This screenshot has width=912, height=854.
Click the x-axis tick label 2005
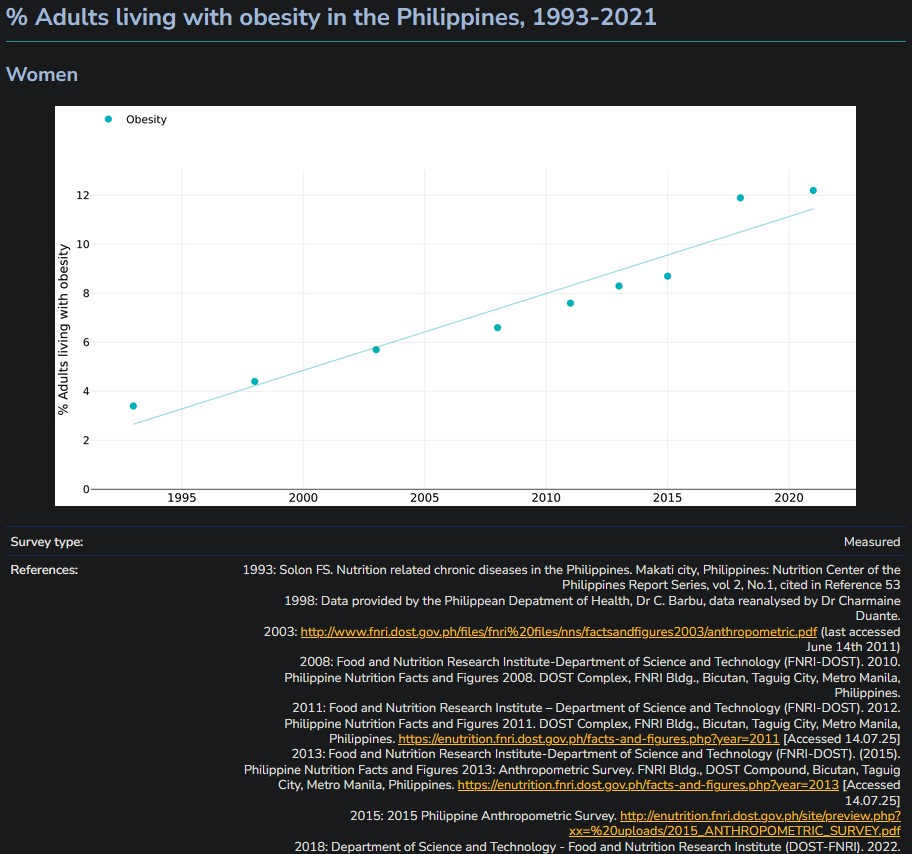pos(425,498)
